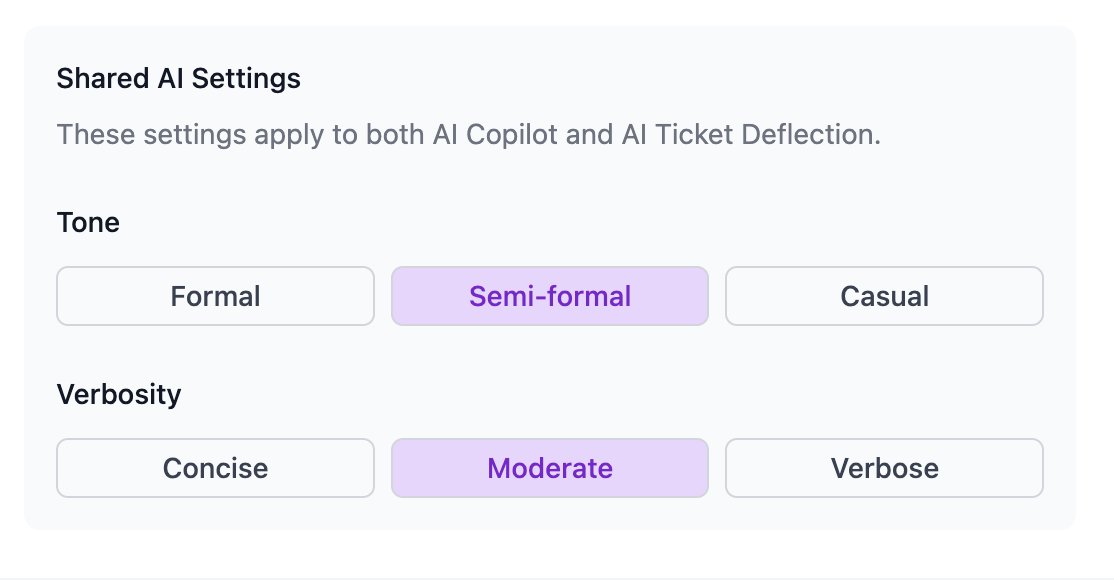Select the Formal tone option
Screen dimensions: 1114x580
coord(215,296)
